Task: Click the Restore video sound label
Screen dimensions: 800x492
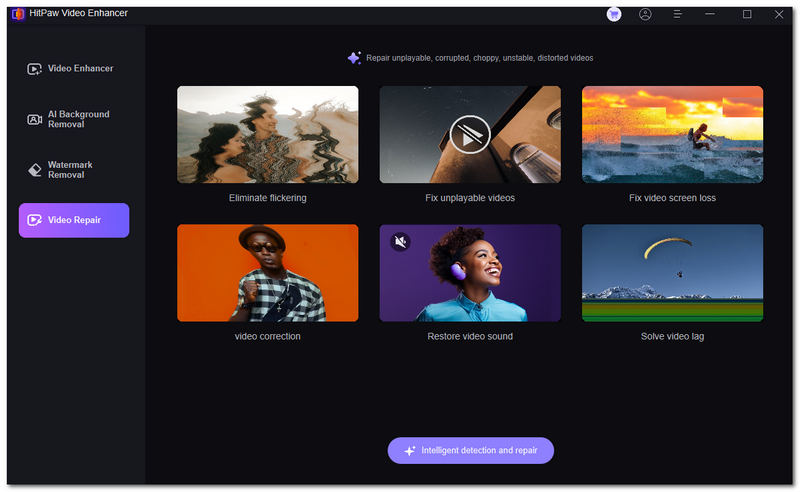Action: tap(469, 337)
